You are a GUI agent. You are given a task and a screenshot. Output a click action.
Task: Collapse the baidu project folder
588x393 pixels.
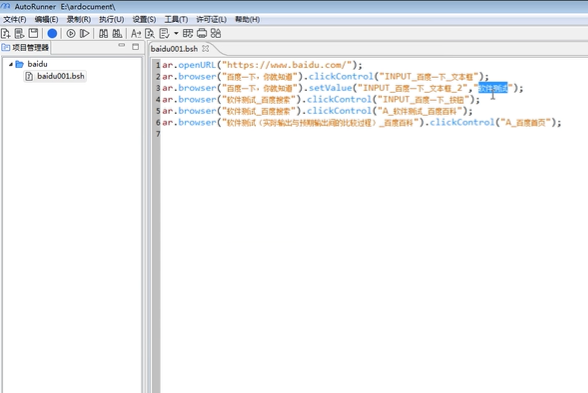pos(11,64)
